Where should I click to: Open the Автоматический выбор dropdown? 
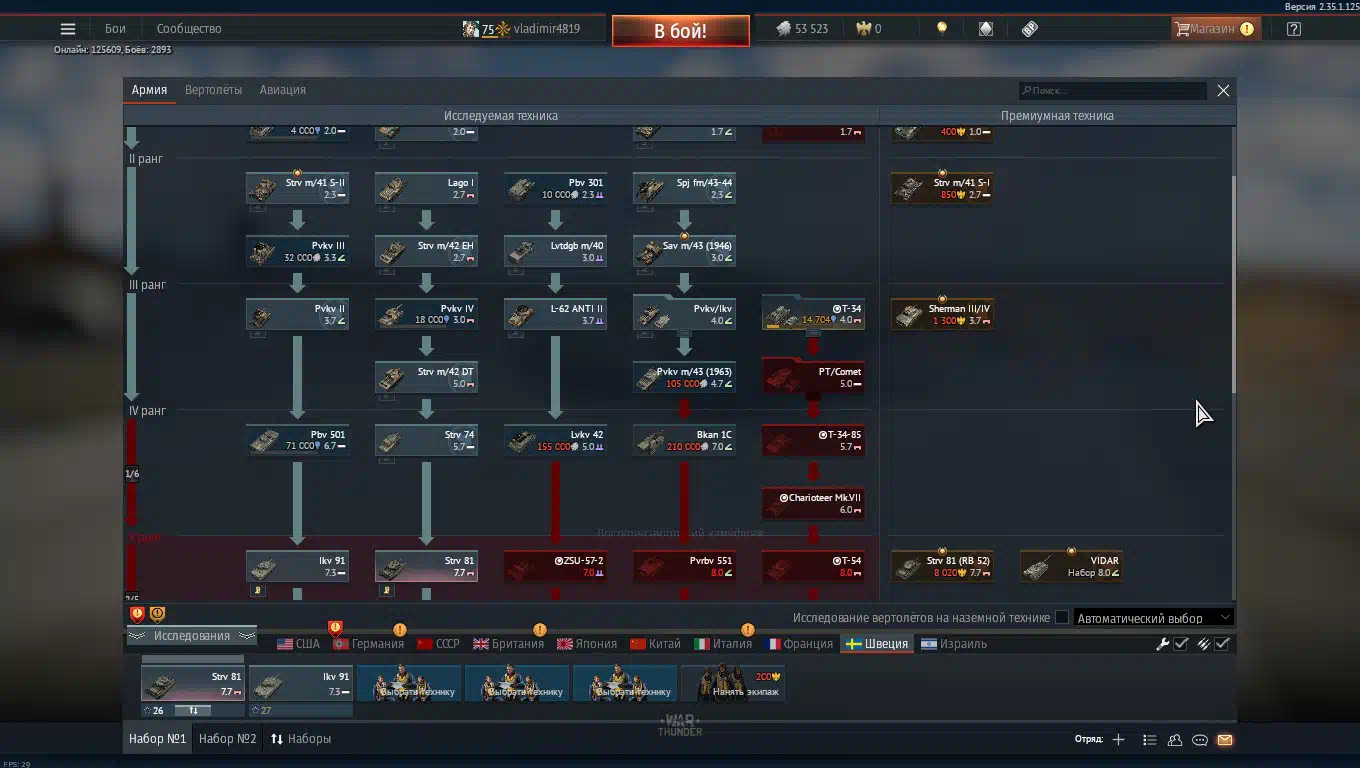pos(1153,618)
